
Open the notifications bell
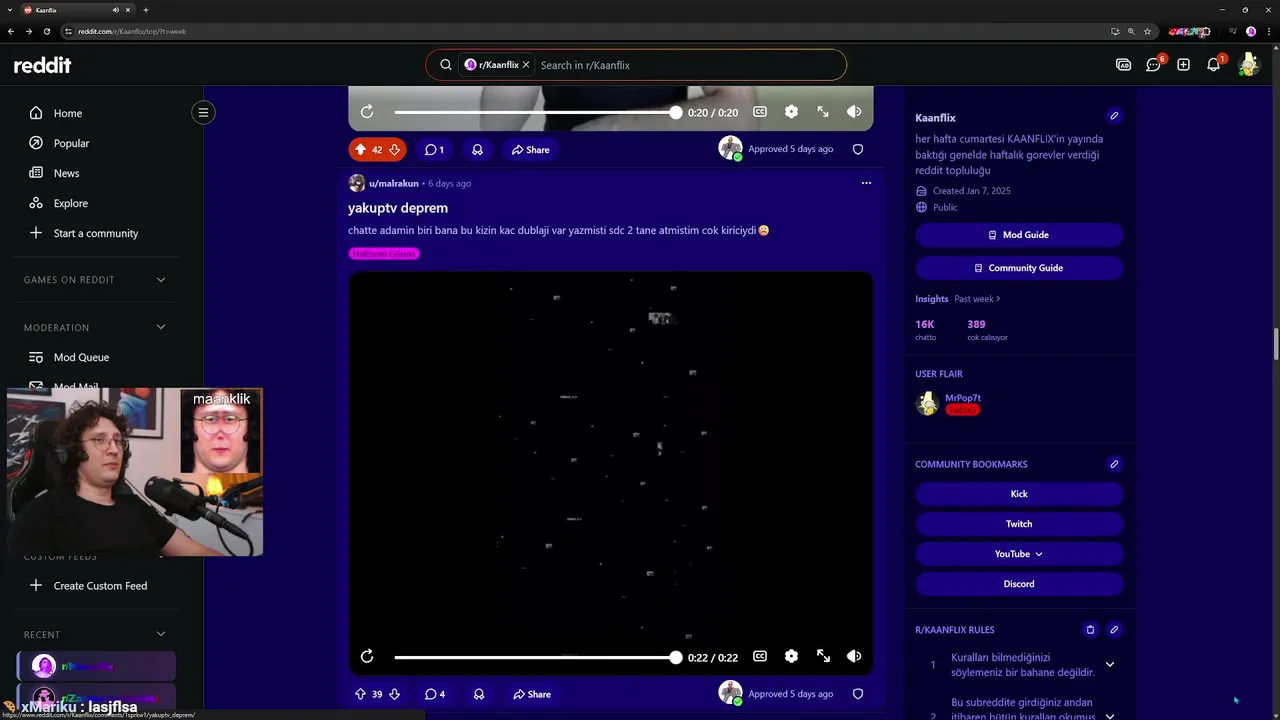[1213, 65]
